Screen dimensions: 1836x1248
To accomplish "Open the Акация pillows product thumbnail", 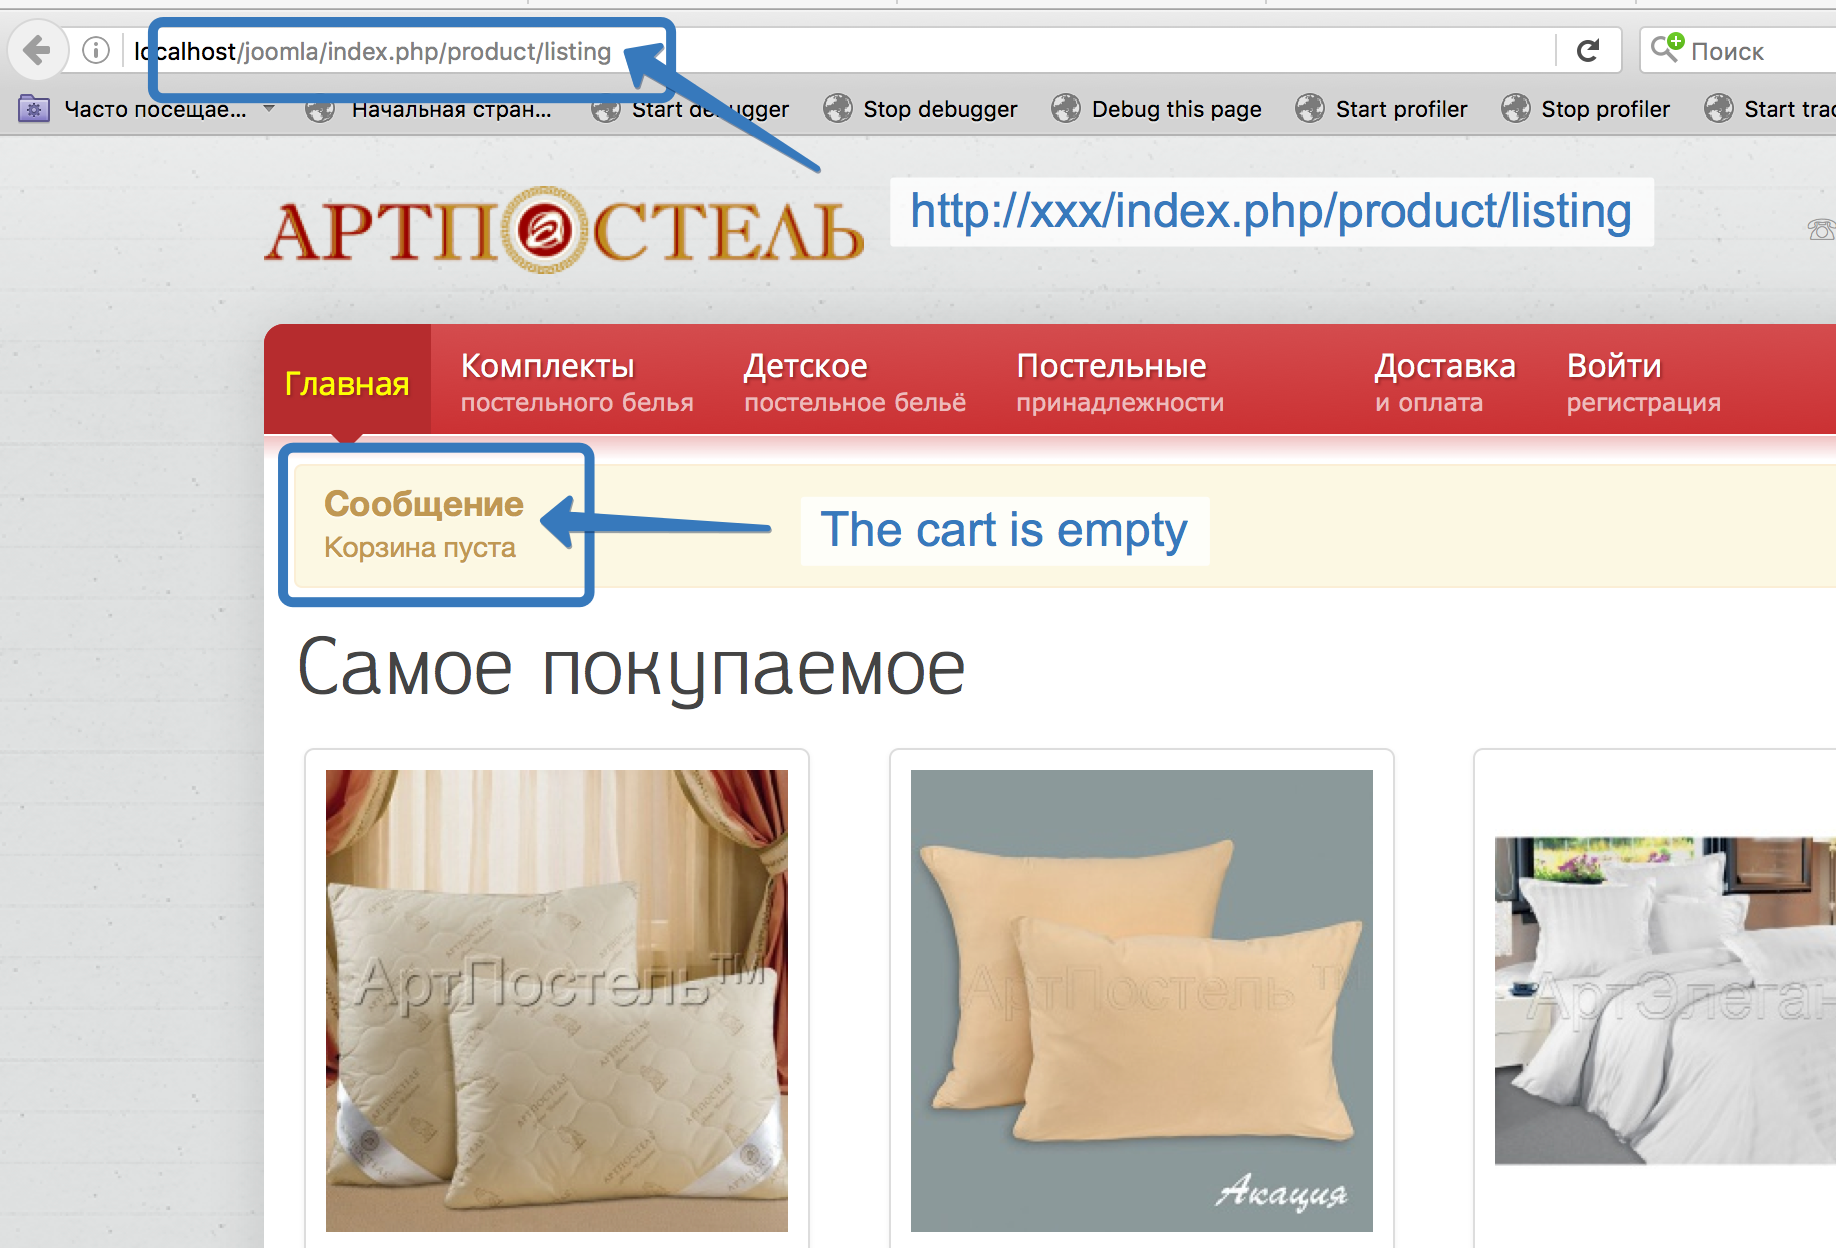I will coord(1141,1000).
